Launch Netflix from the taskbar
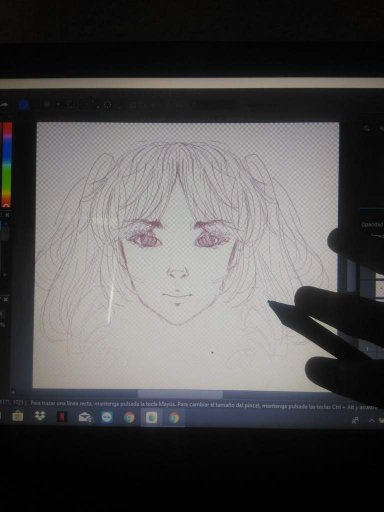 [x=62, y=417]
